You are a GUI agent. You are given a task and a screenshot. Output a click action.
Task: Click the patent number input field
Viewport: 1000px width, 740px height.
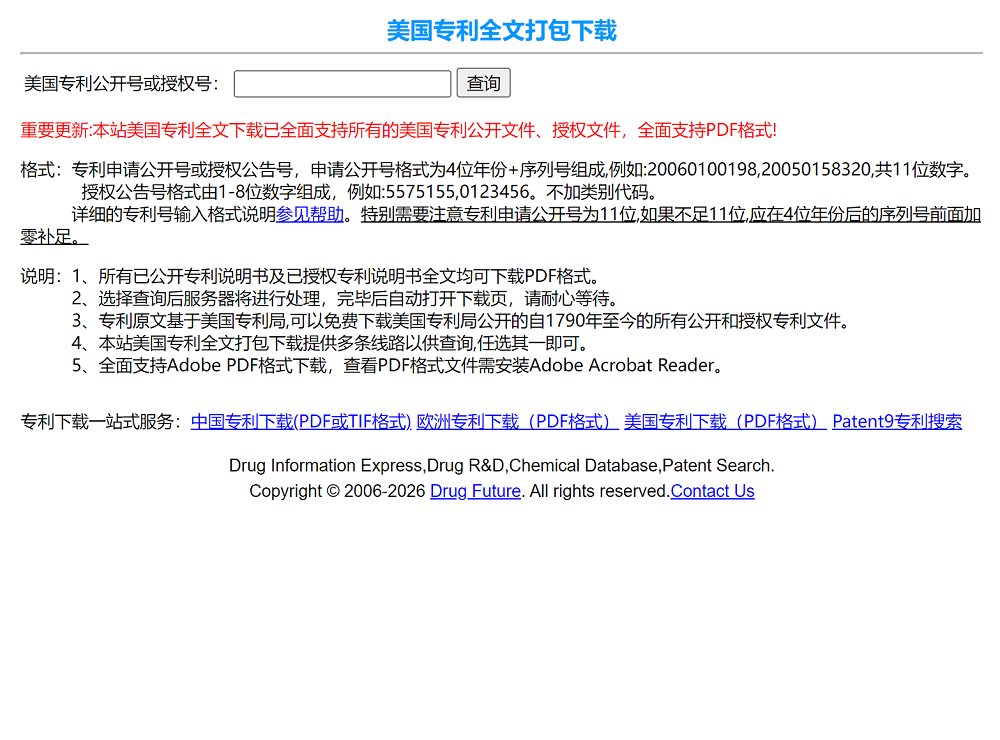[x=342, y=83]
